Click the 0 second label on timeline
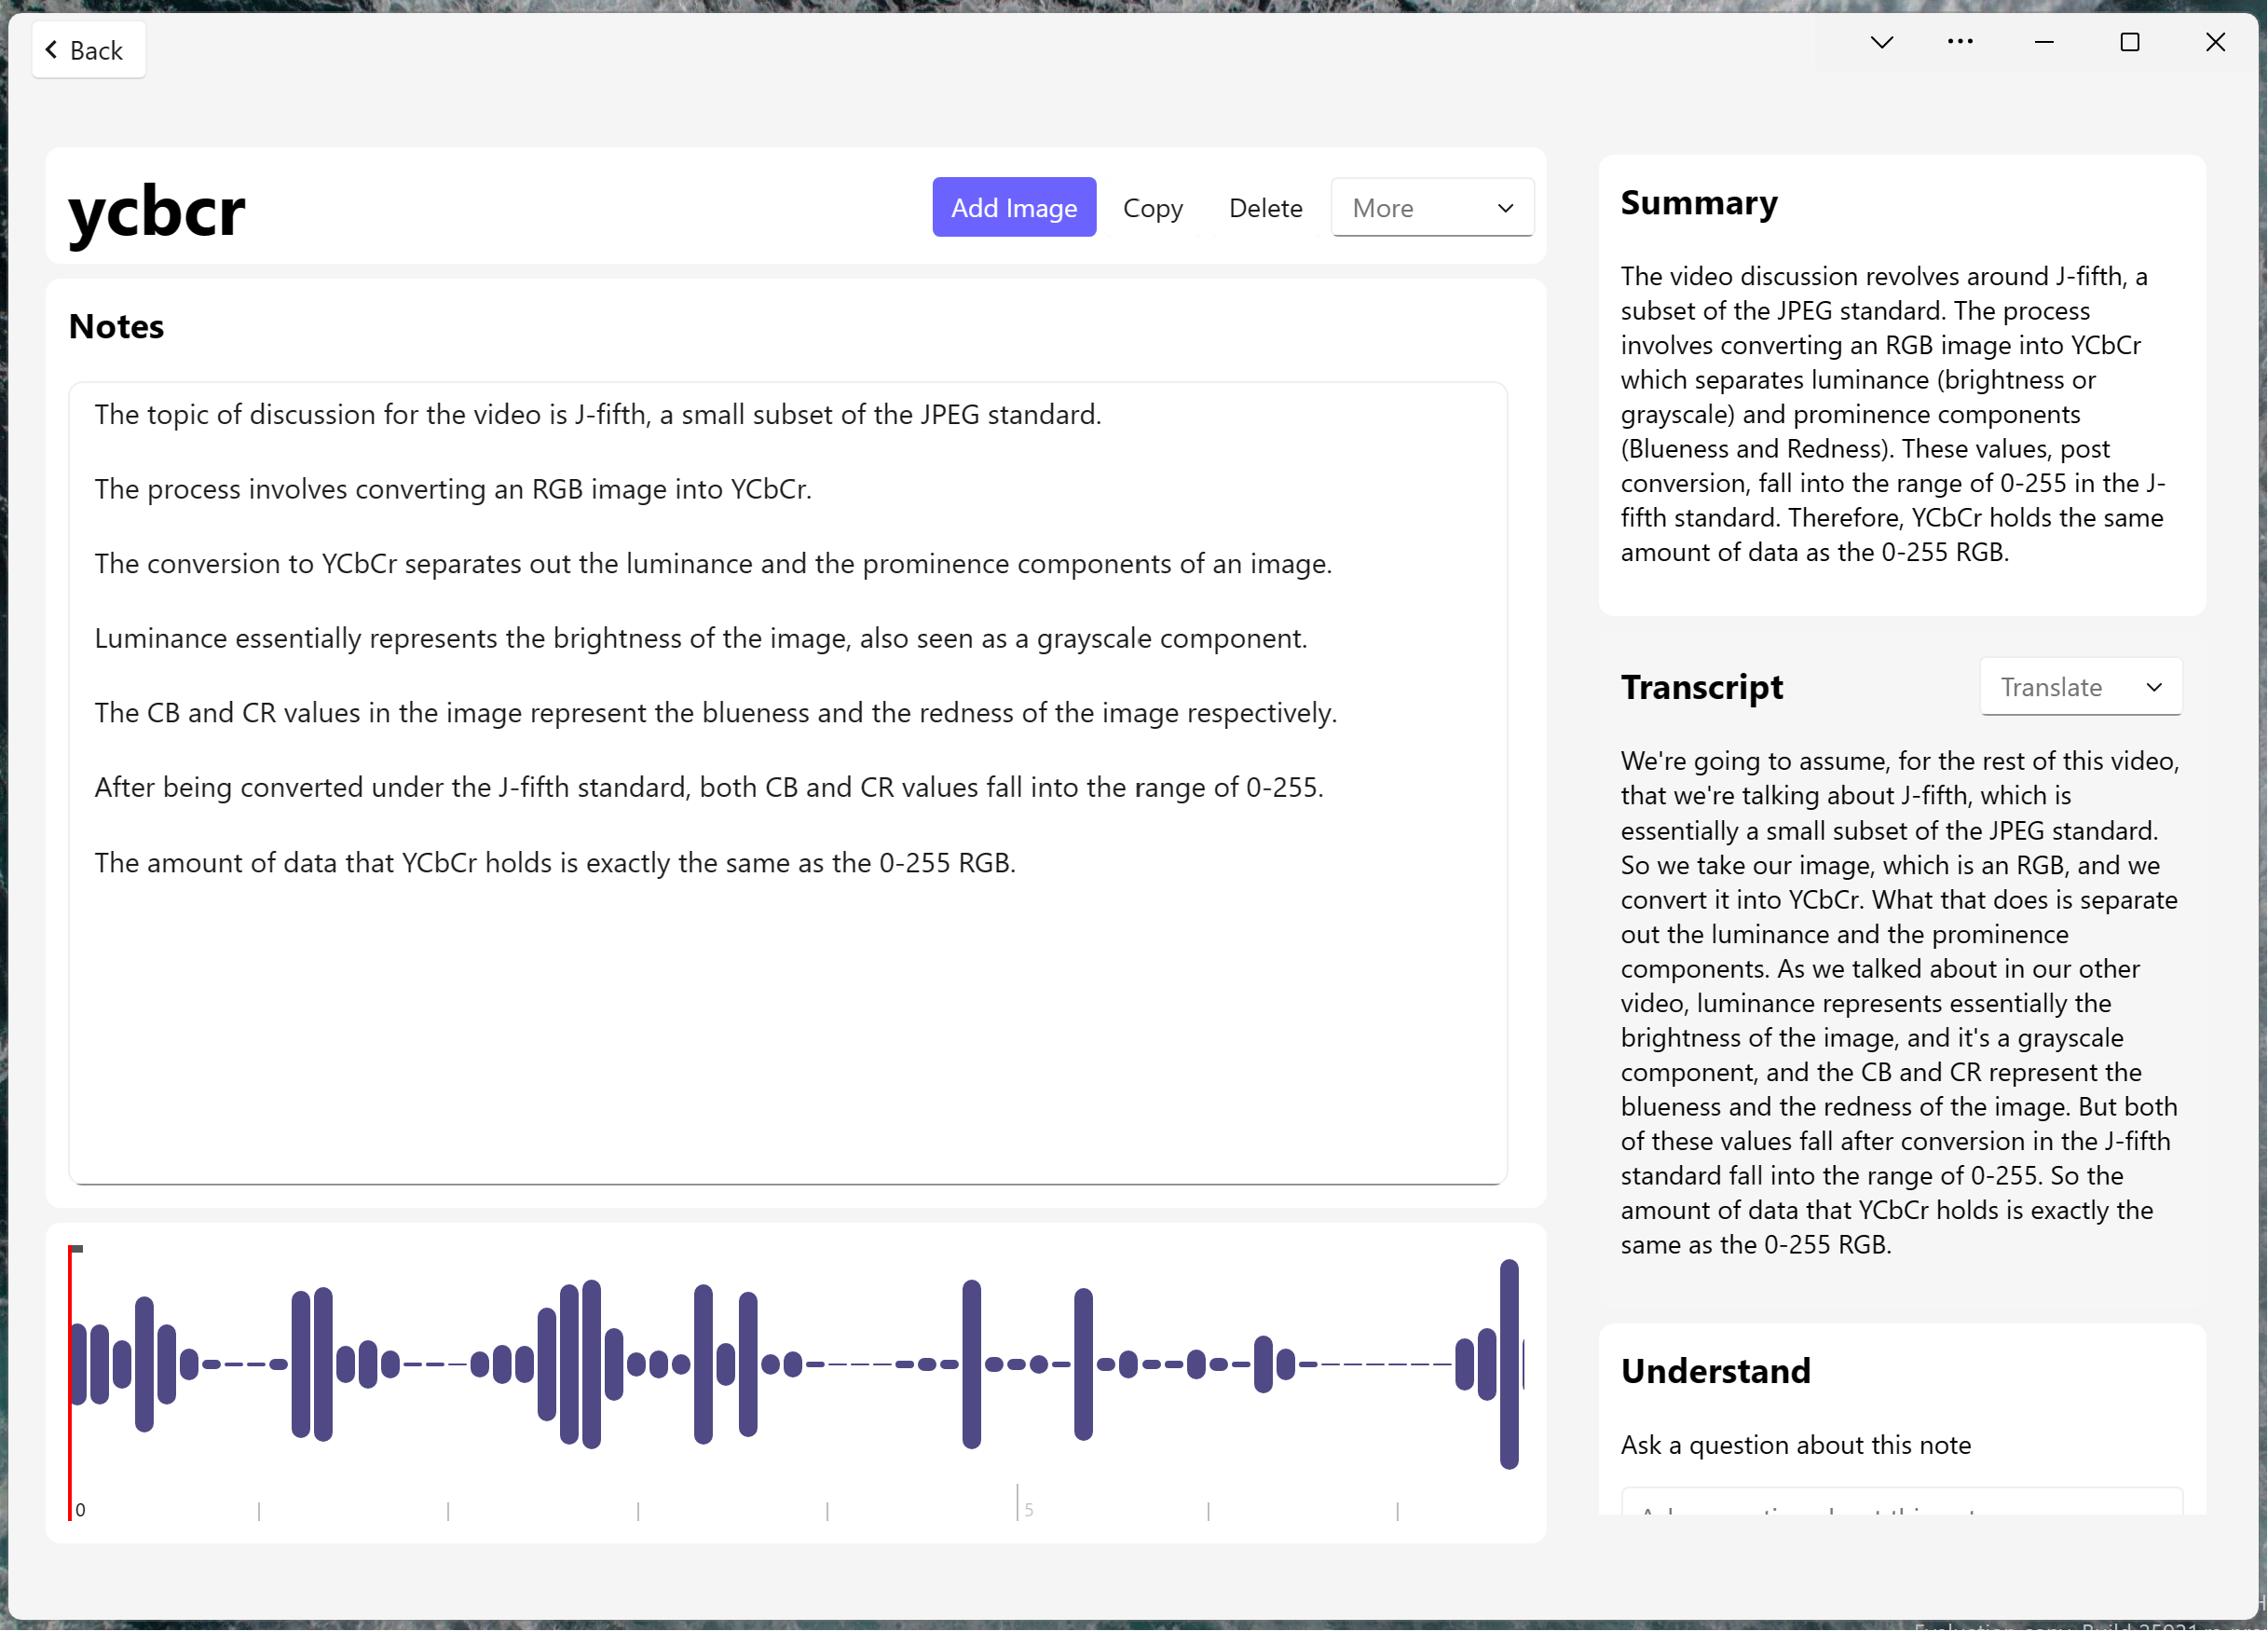This screenshot has height=1631, width=2268. (x=81, y=1510)
